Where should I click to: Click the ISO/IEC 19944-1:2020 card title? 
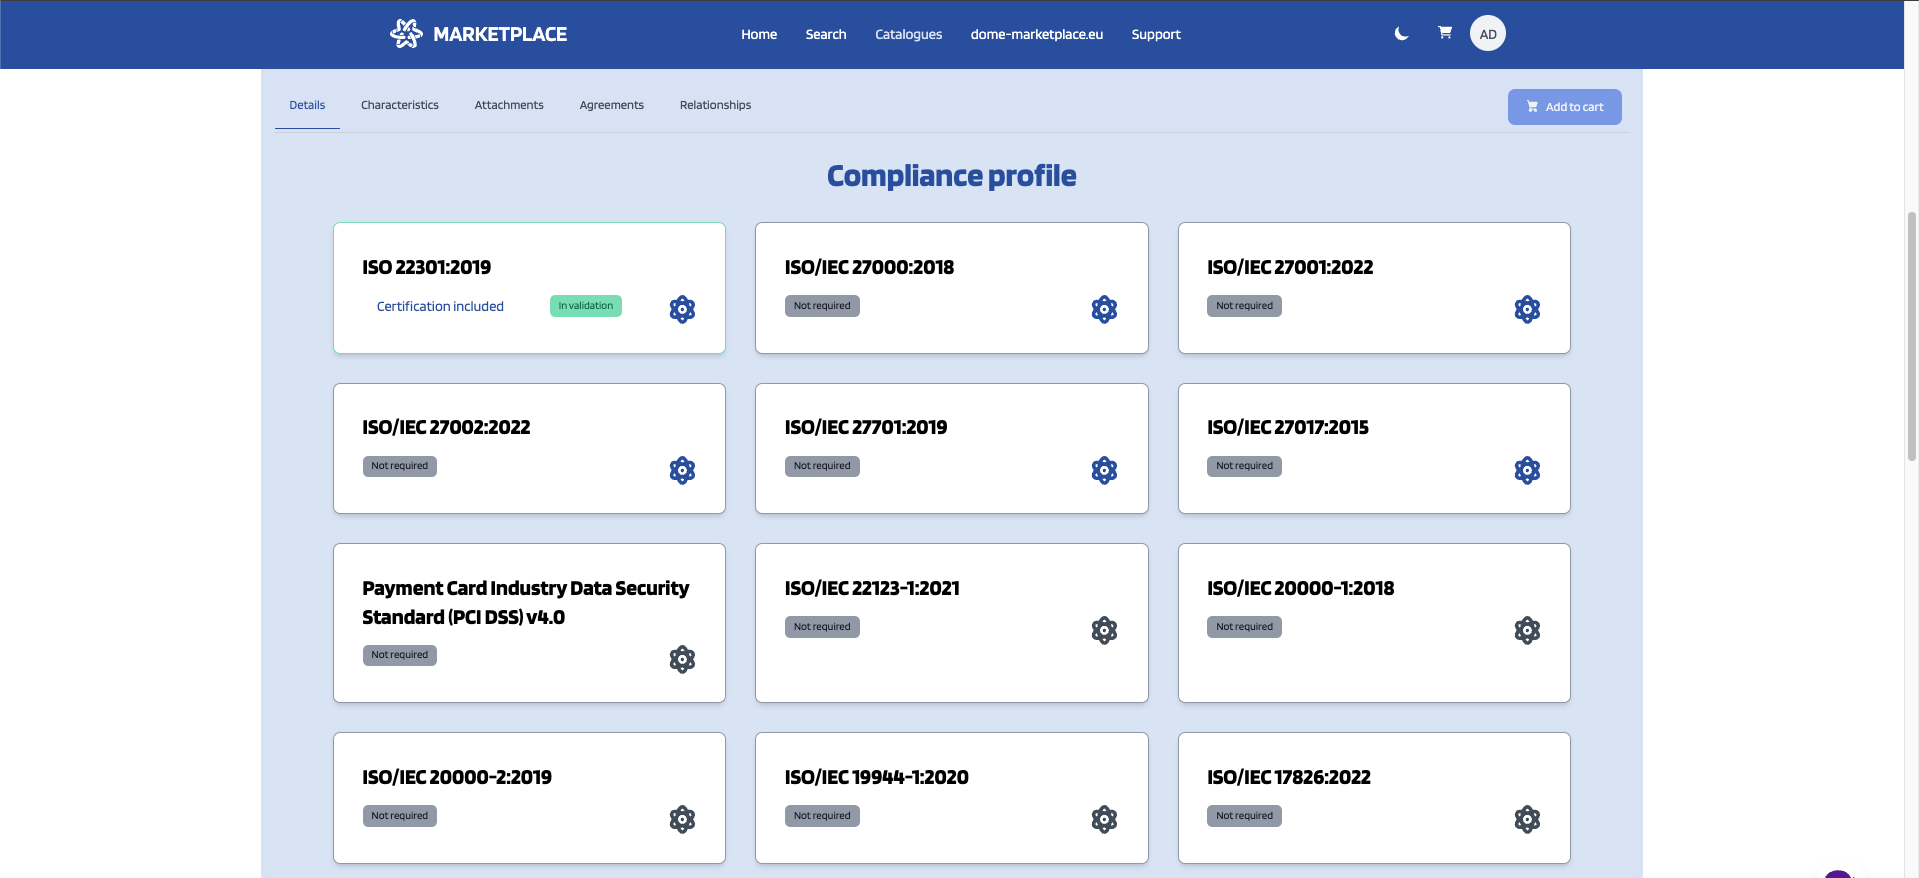tap(877, 777)
